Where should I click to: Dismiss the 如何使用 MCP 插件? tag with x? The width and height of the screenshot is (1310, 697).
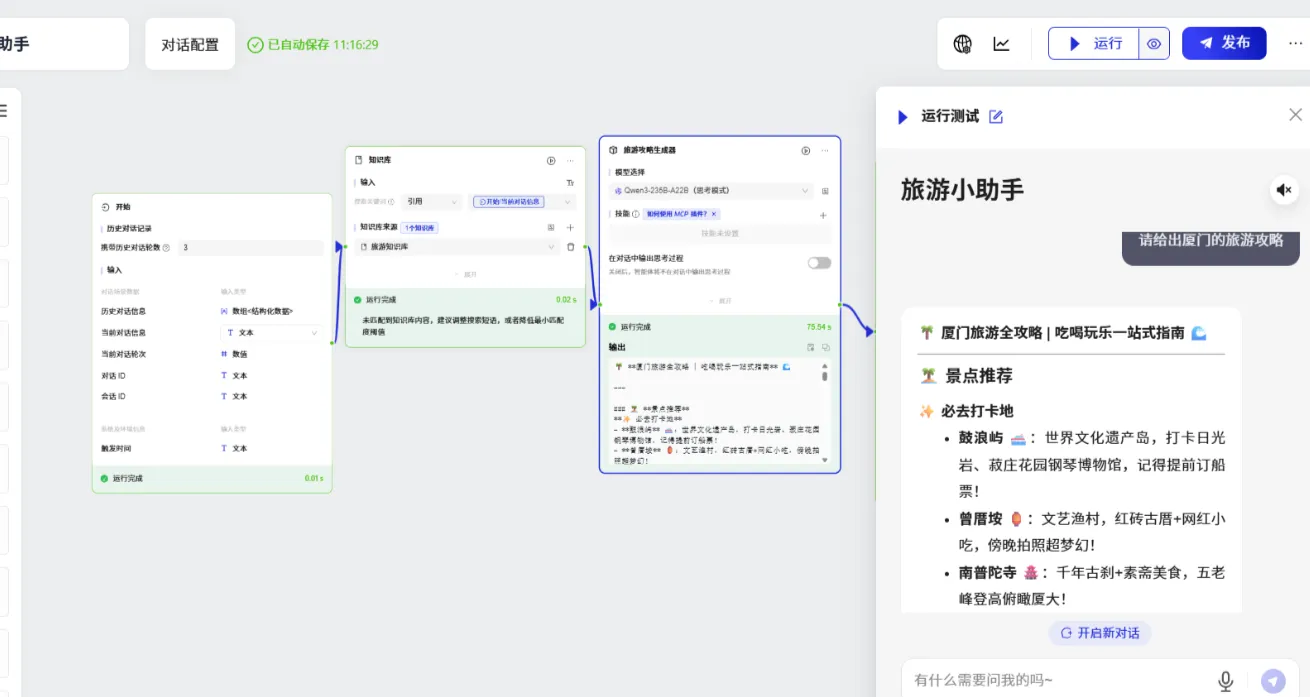(x=714, y=214)
